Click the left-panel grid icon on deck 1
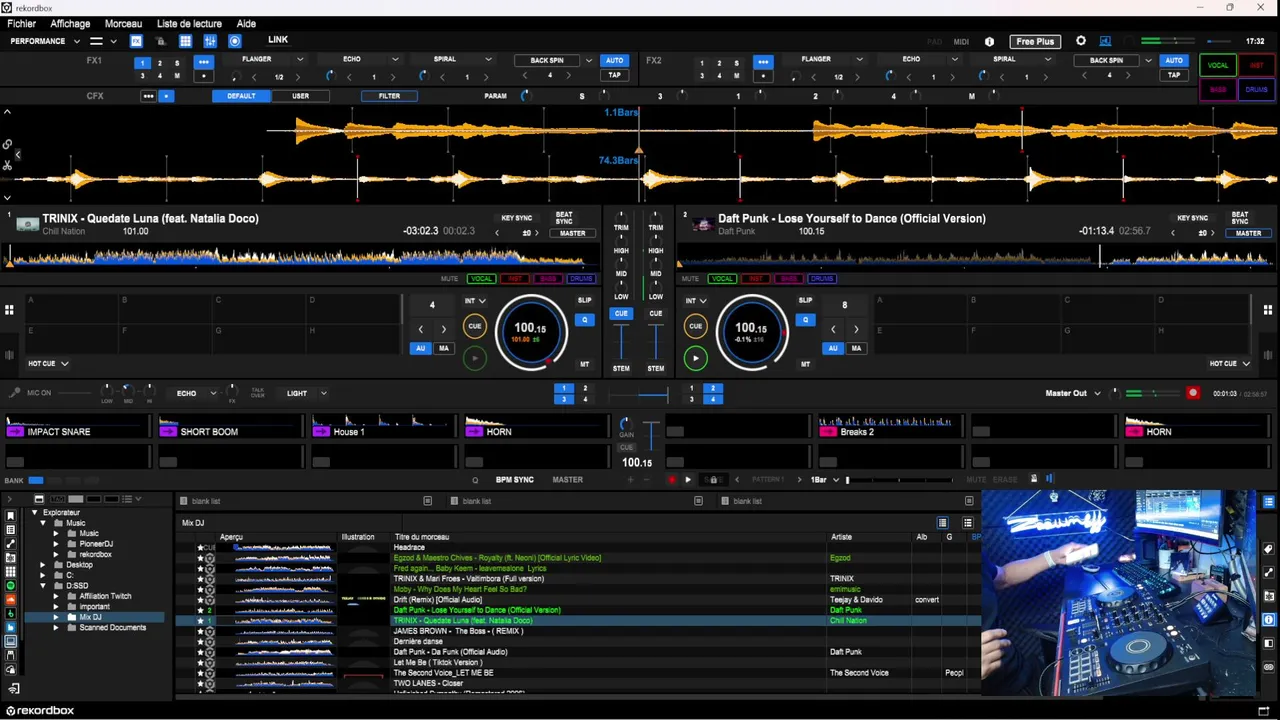 9,310
